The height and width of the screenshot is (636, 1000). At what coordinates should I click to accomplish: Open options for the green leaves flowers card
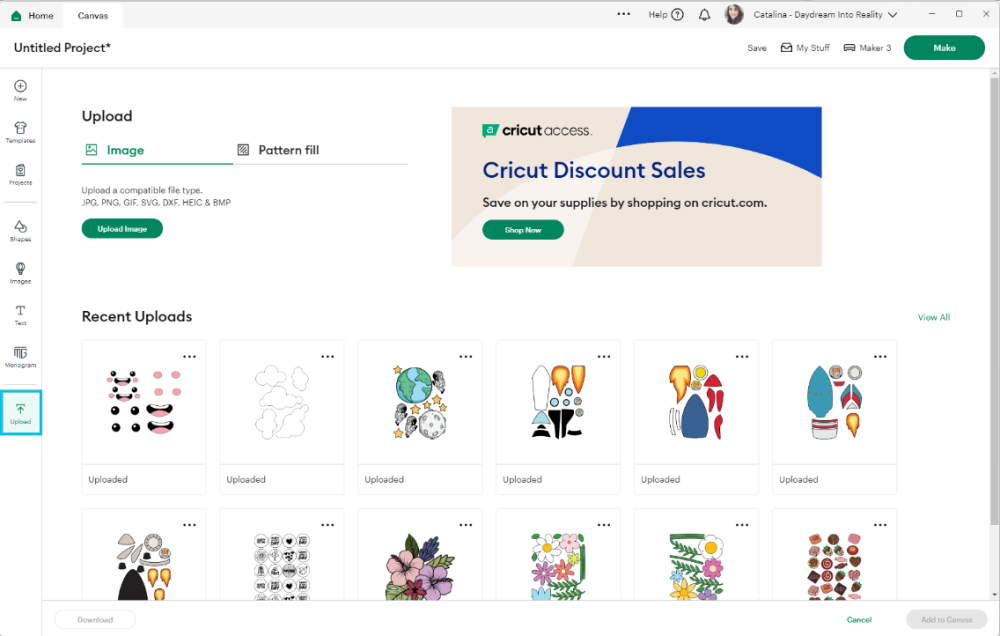pyautogui.click(x=742, y=525)
